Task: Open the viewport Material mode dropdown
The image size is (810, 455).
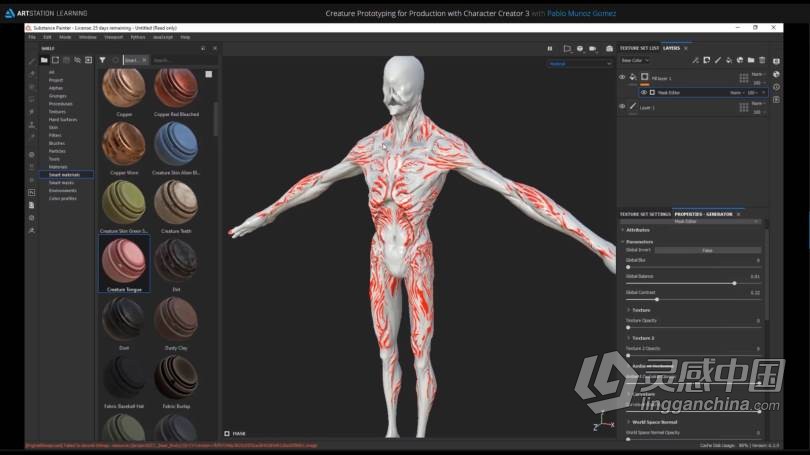Action: point(580,64)
